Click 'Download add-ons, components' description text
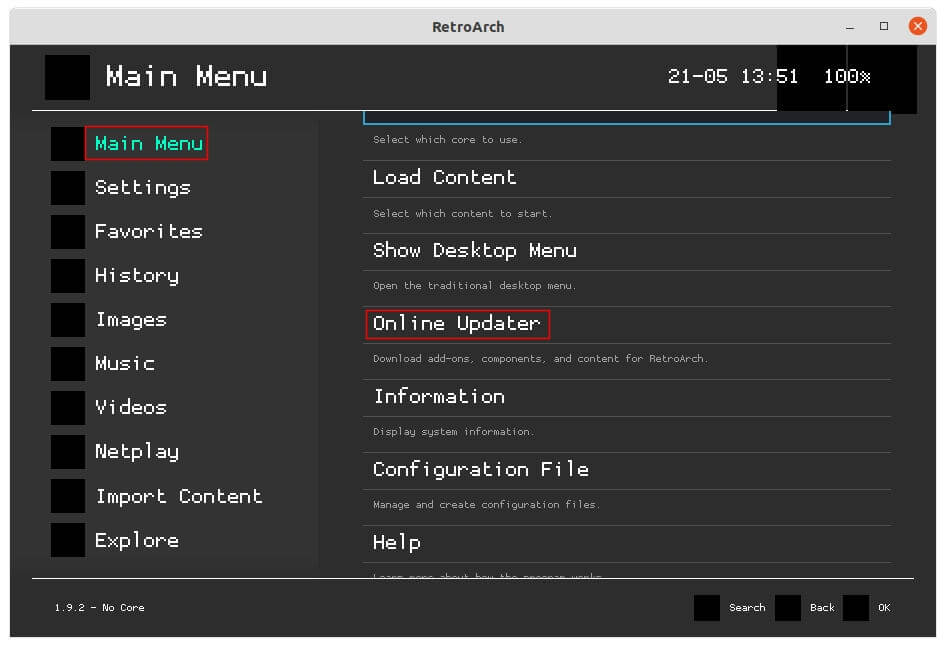The image size is (946, 647). 540,359
